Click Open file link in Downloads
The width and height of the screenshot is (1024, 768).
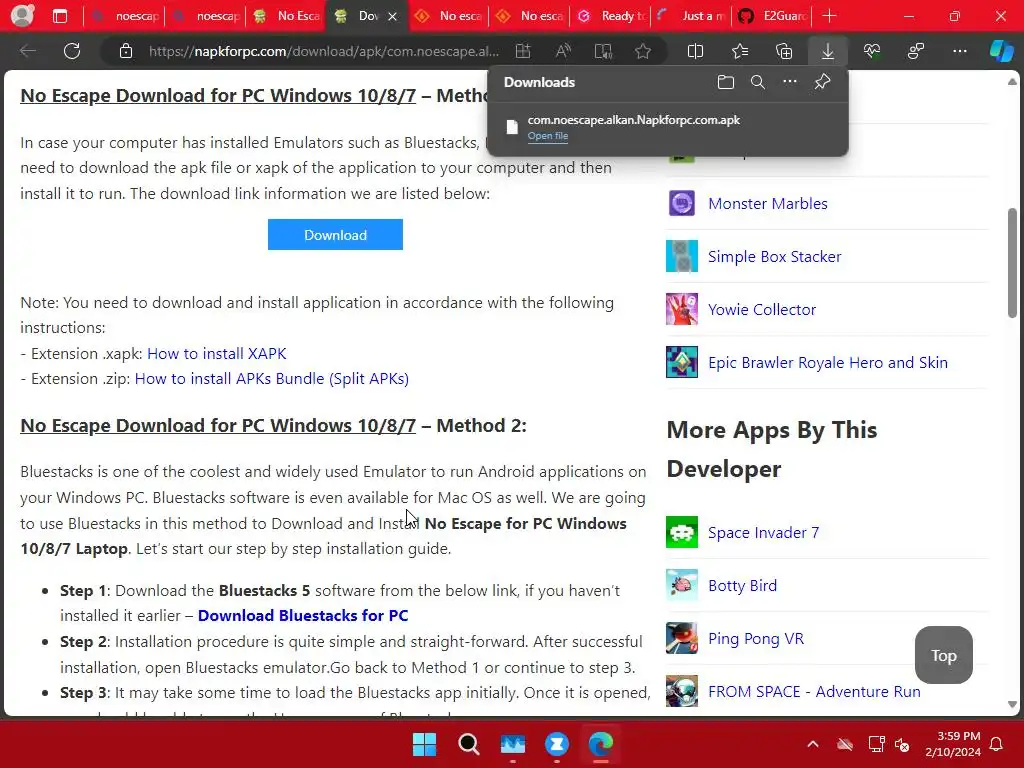[x=547, y=136]
